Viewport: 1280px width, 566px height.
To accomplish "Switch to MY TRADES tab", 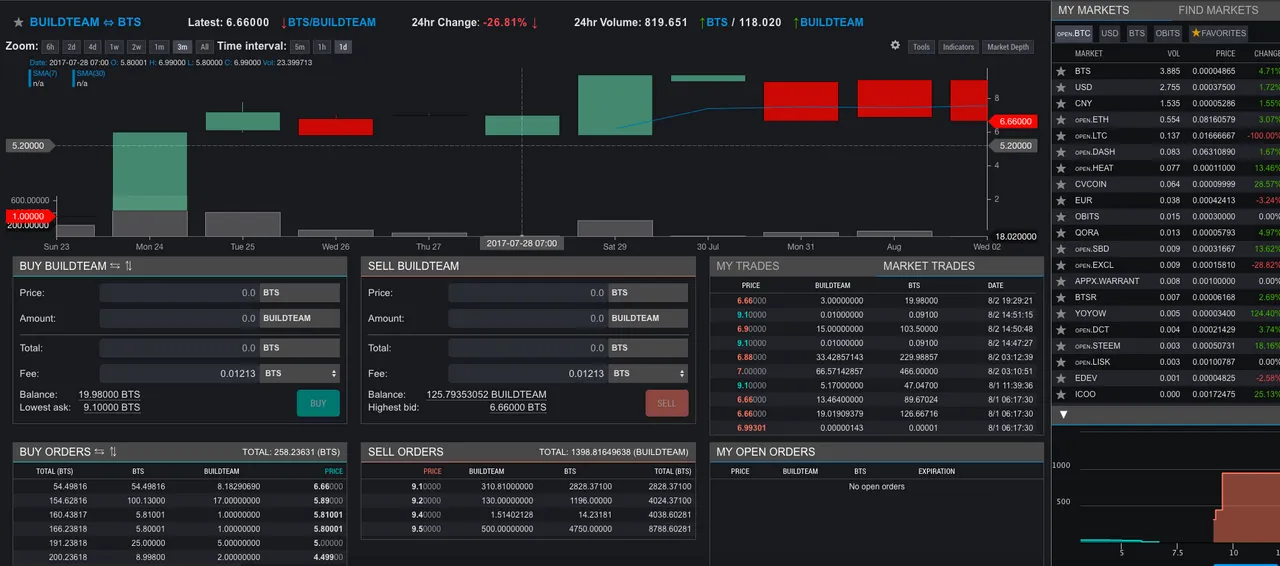I will coord(748,266).
